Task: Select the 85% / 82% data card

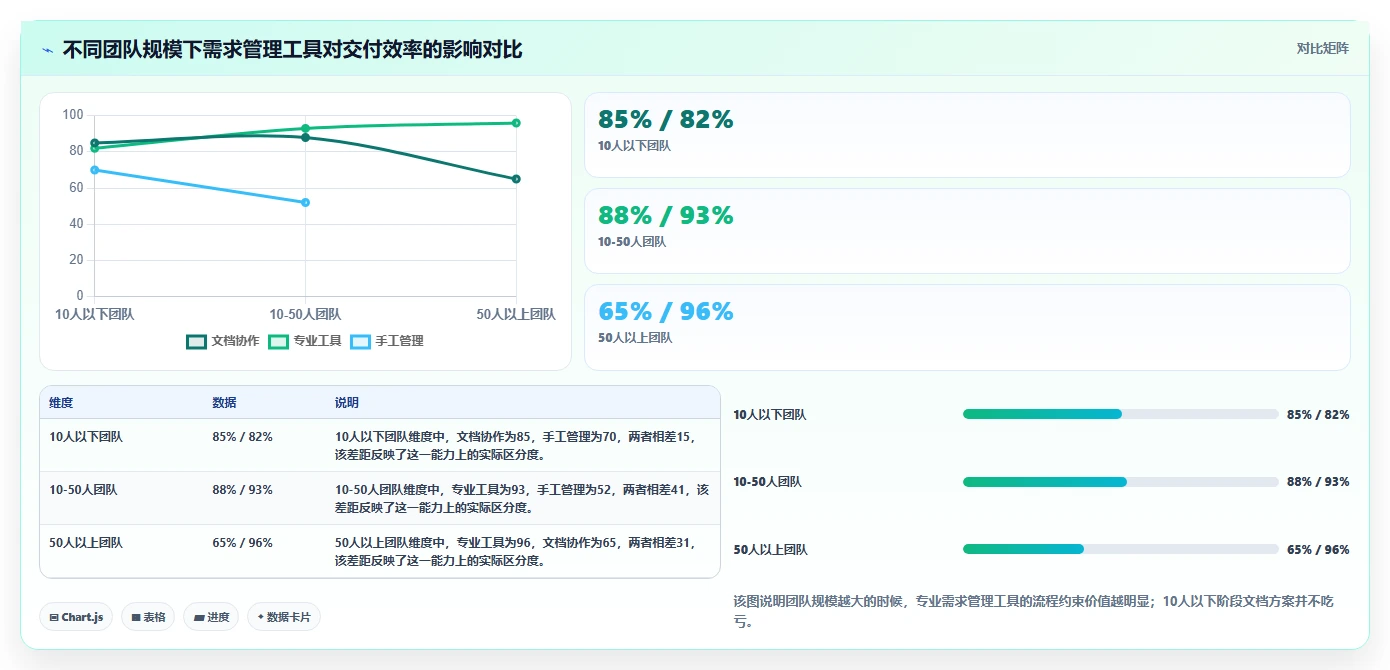Action: click(x=967, y=135)
